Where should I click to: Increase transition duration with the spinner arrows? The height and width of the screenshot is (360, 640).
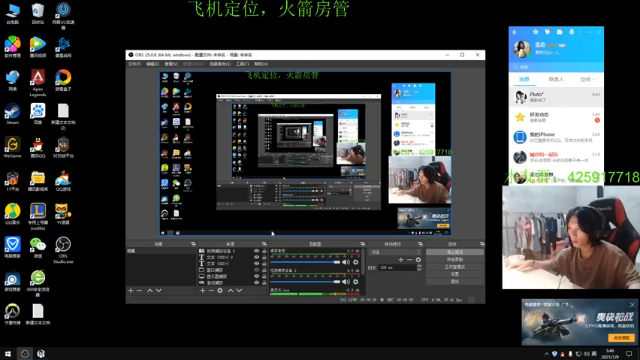(419, 266)
